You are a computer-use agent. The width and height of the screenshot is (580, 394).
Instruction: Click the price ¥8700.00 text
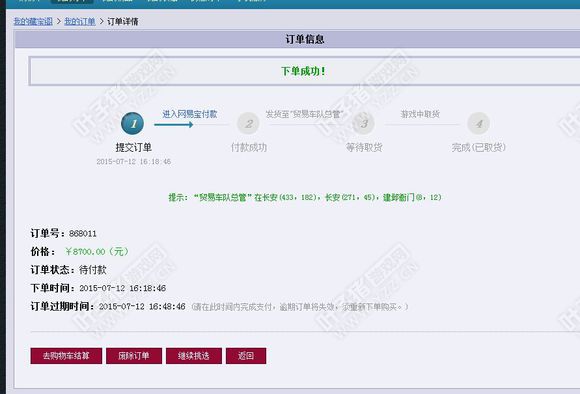[x=97, y=252]
